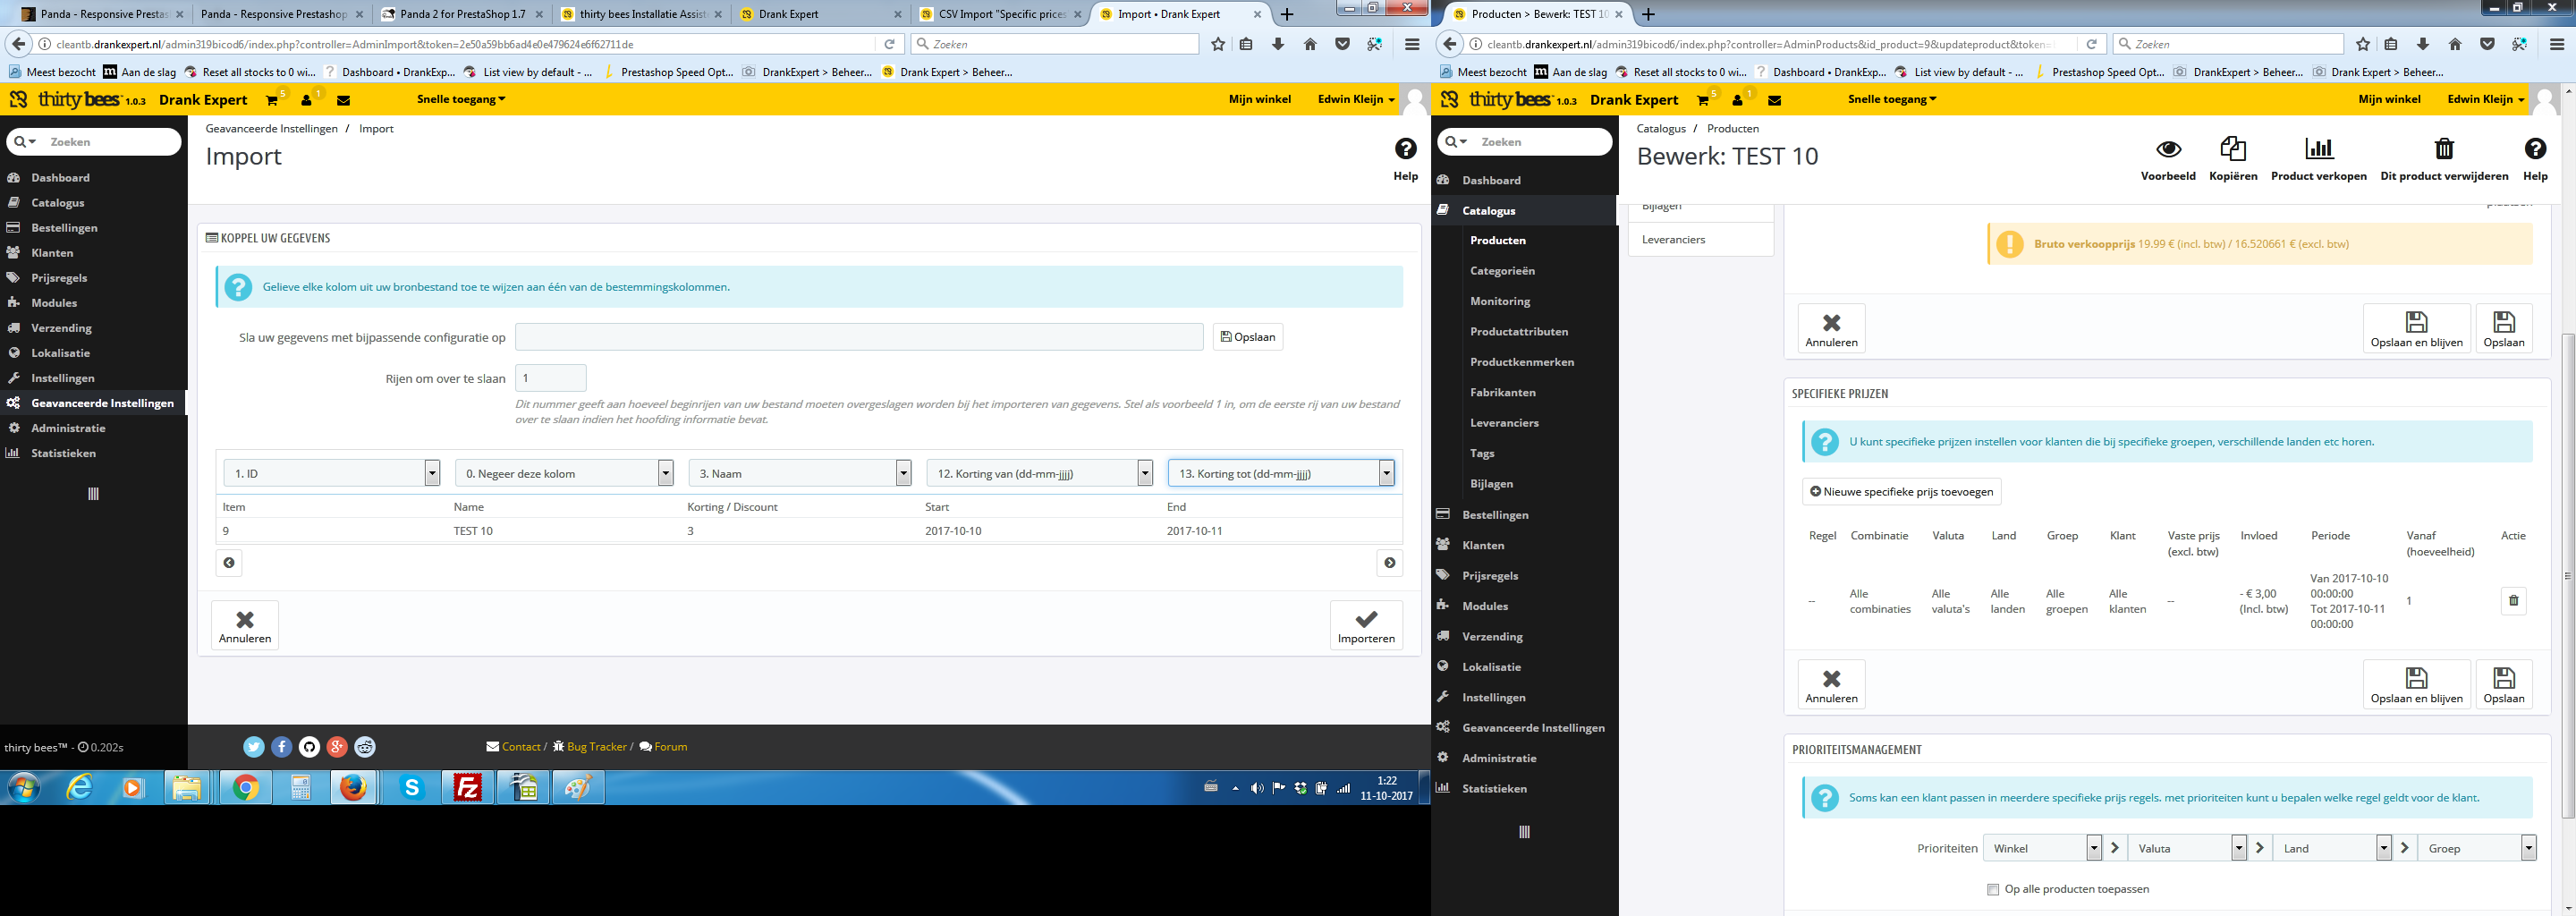Delete the specific price row via trash icon
2576x916 pixels.
pyautogui.click(x=2513, y=601)
